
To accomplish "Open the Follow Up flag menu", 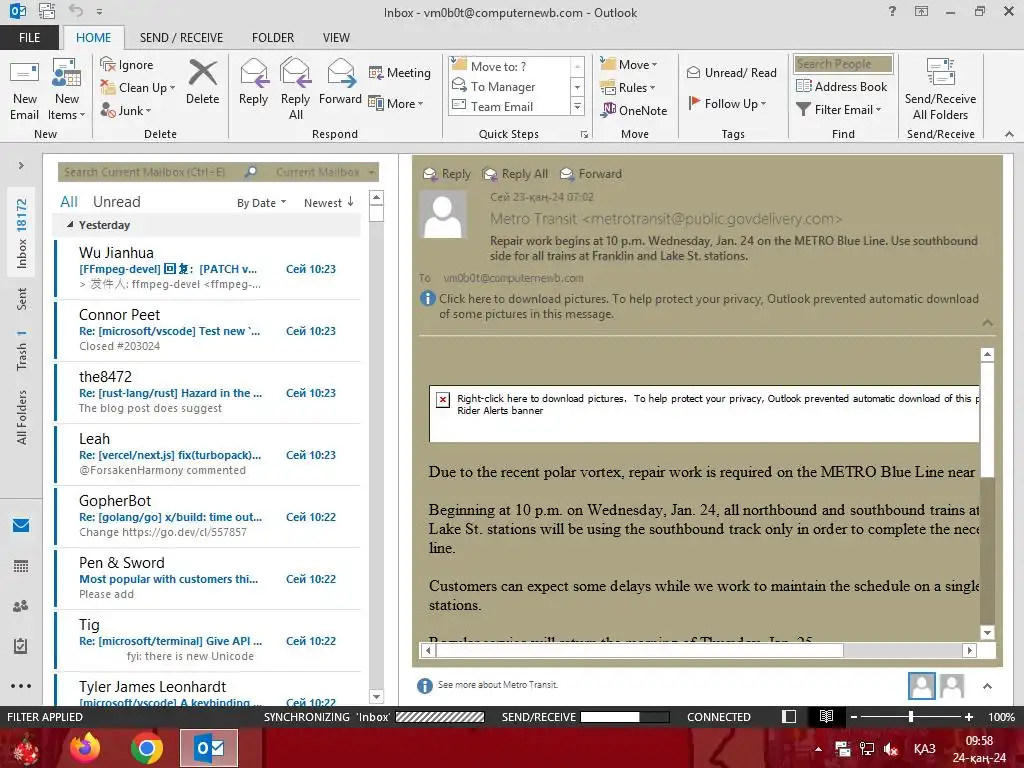I will pyautogui.click(x=728, y=103).
